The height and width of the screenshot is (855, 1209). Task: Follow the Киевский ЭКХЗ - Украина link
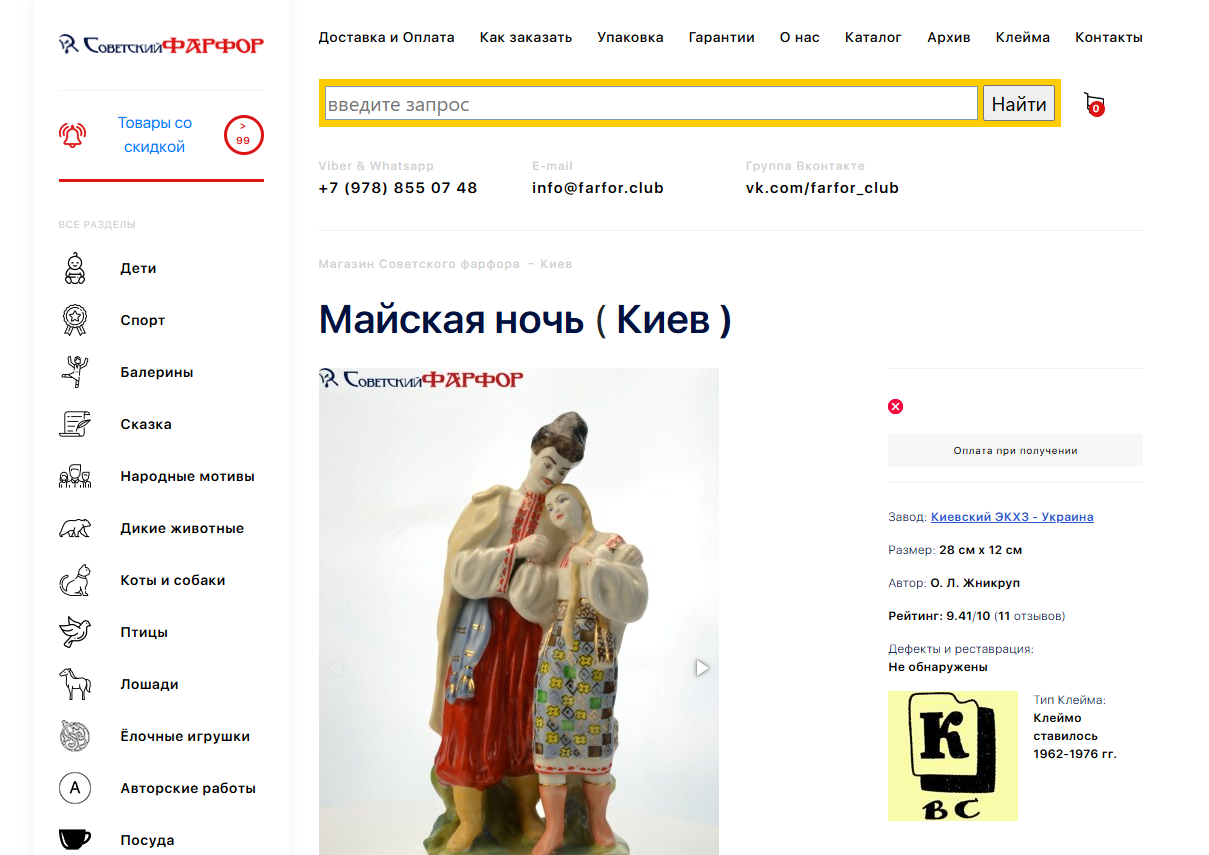click(1012, 517)
